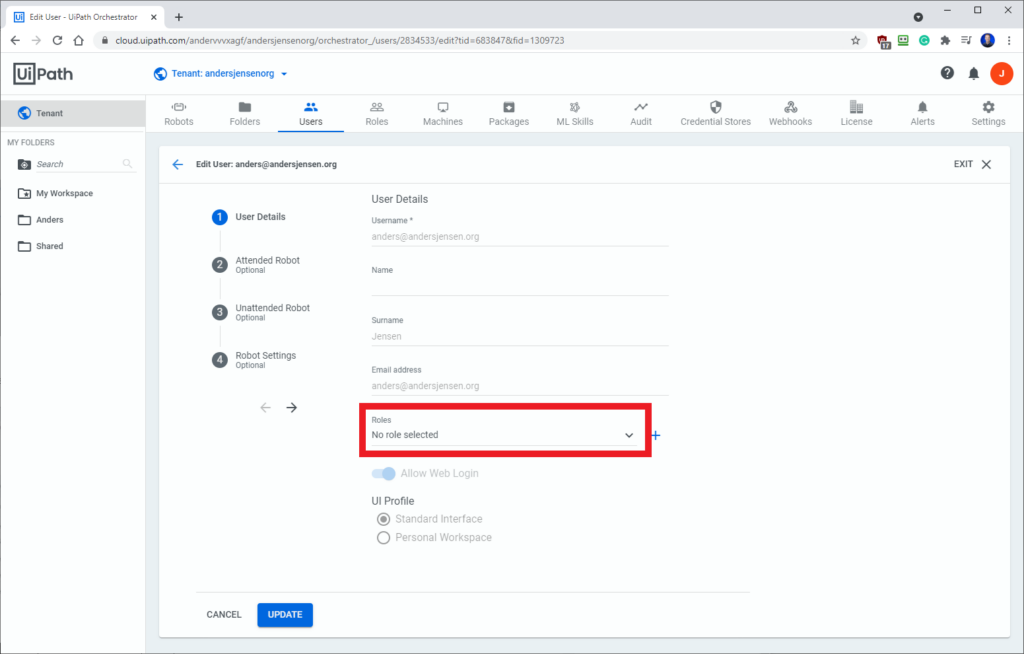The width and height of the screenshot is (1024, 654).
Task: Click the Email address field
Action: (x=520, y=385)
